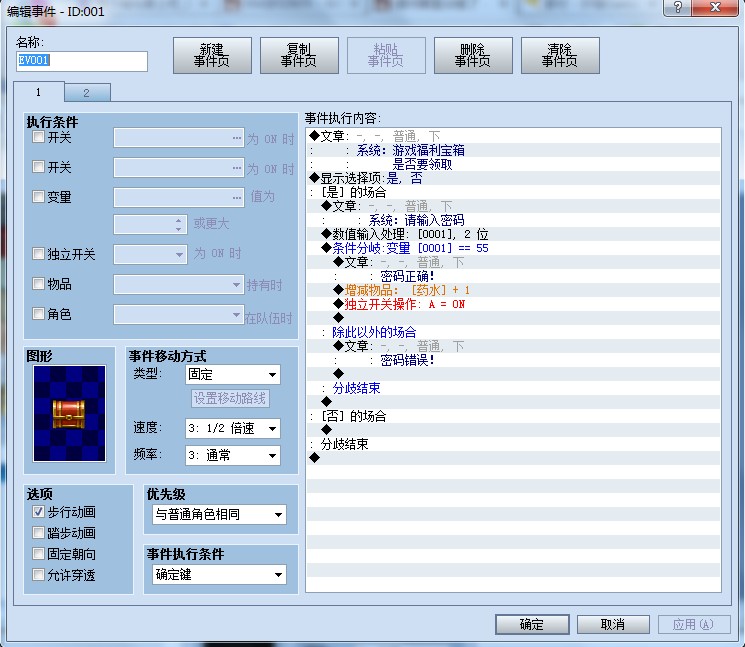Click 复制事件页 button

[x=299, y=56]
